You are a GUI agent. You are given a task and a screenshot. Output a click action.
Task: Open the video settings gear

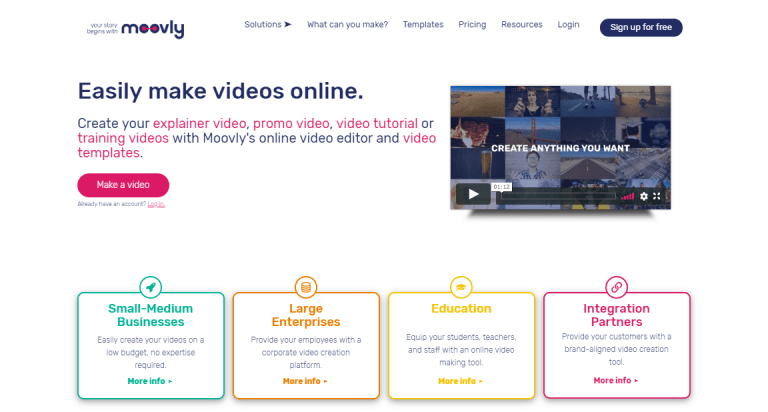click(644, 196)
